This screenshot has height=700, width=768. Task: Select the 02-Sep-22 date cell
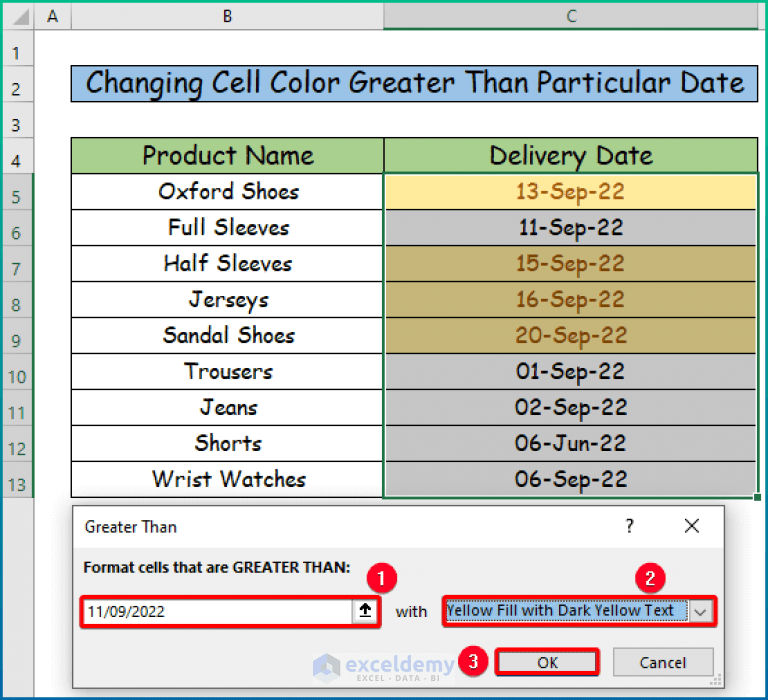click(x=571, y=408)
